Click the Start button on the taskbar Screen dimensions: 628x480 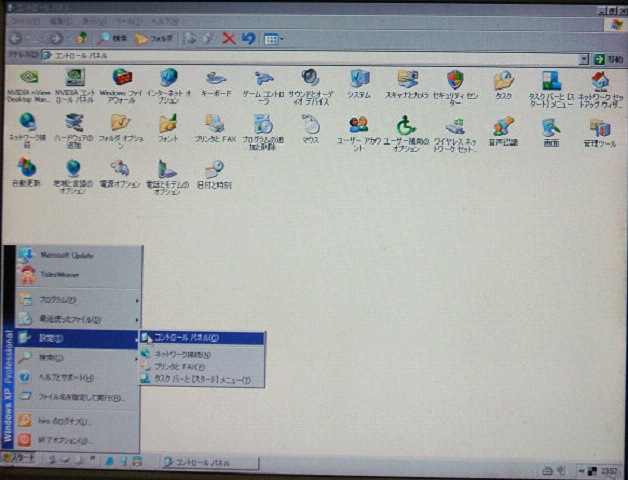(18, 459)
